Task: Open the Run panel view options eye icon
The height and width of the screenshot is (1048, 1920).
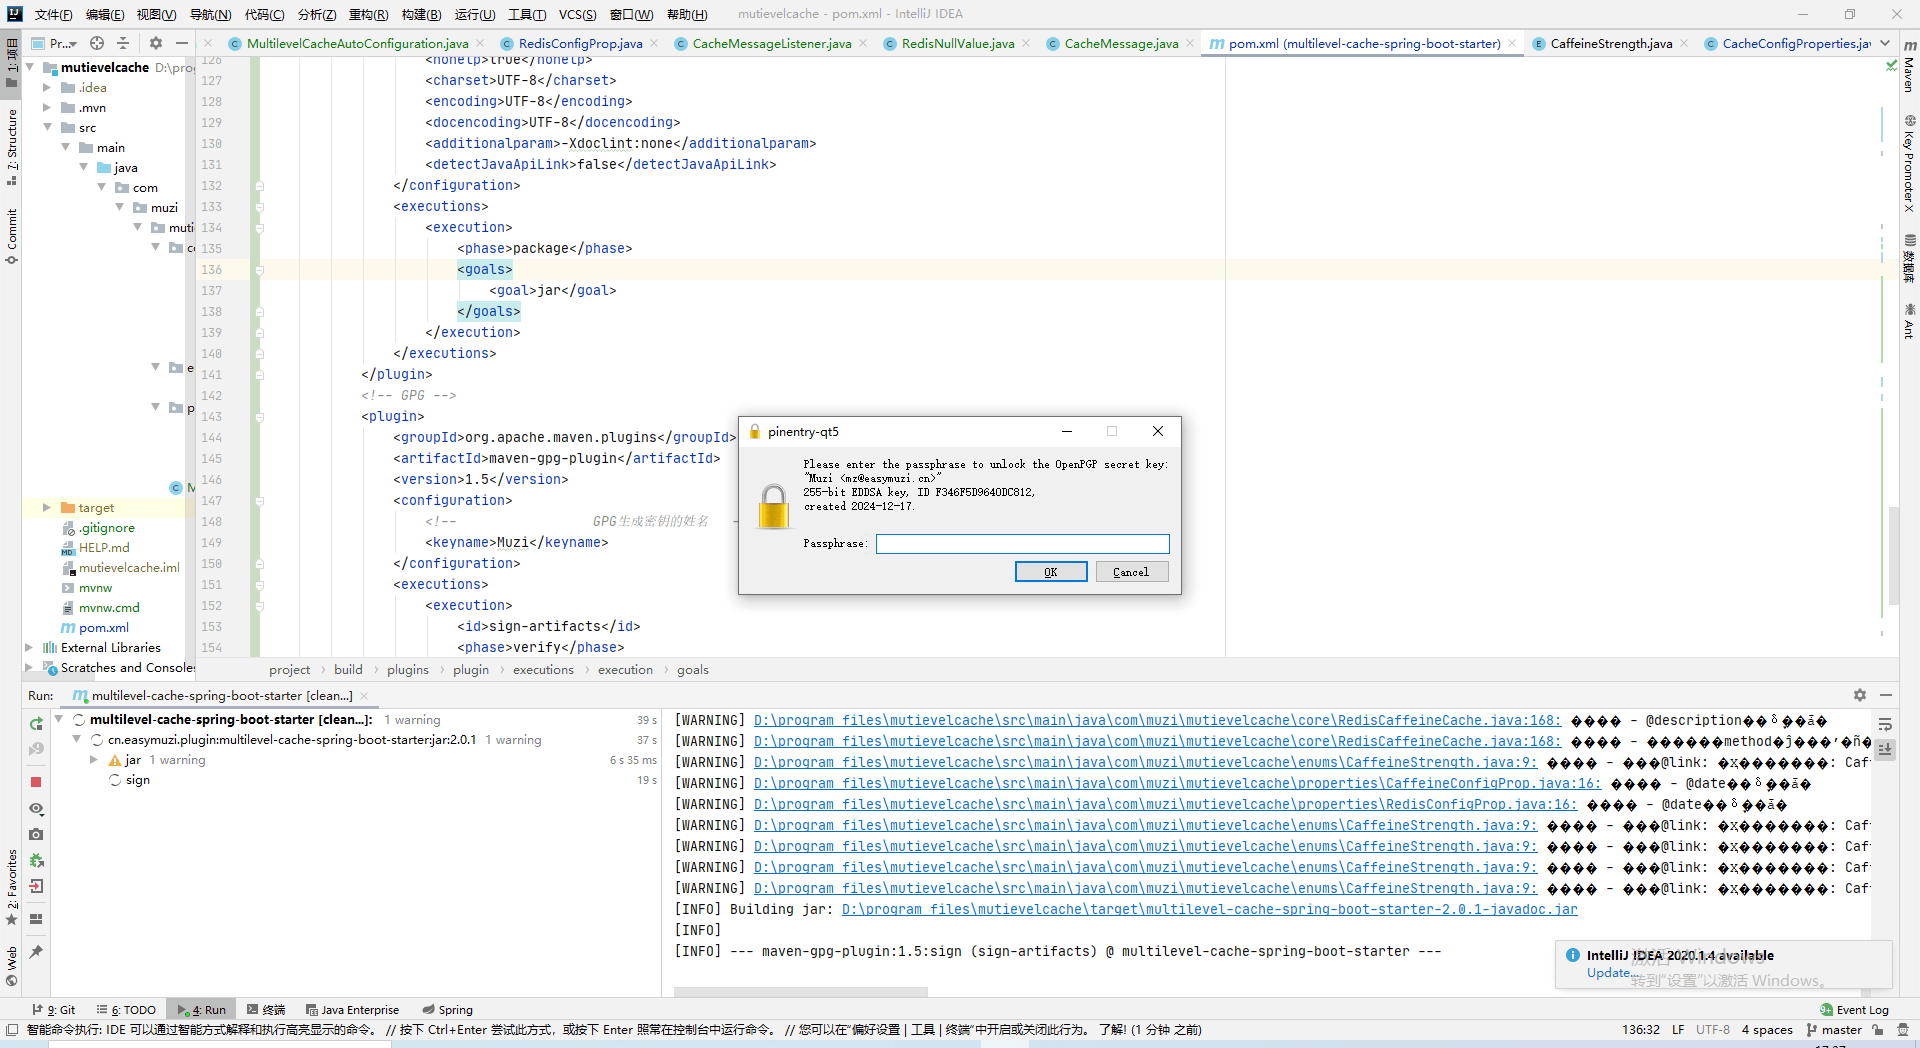Action: tap(36, 808)
